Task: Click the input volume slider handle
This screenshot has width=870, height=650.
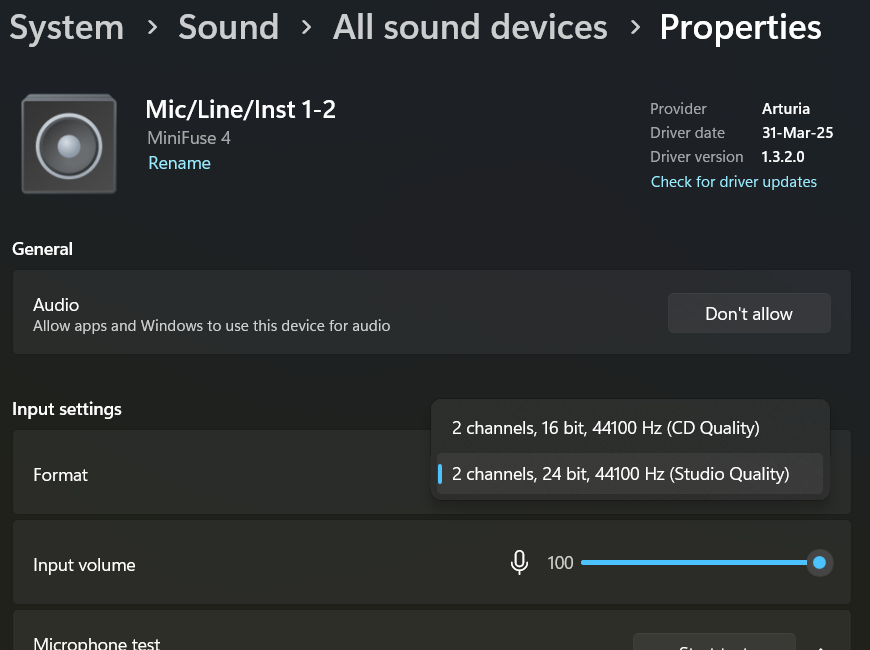Action: (819, 563)
